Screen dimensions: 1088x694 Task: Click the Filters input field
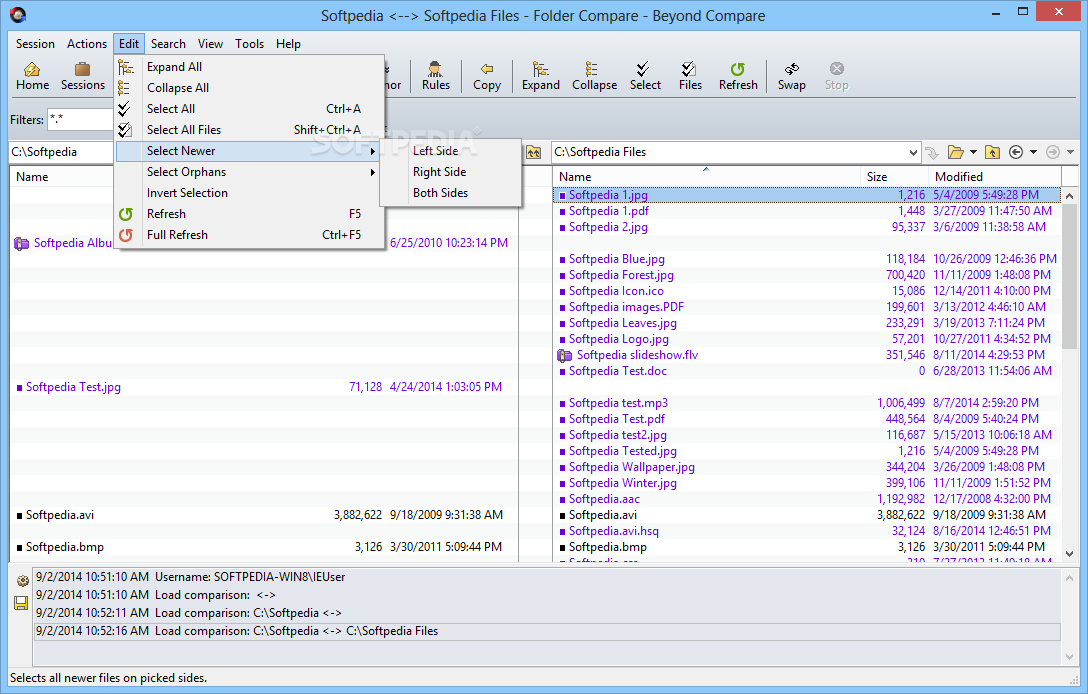(81, 119)
